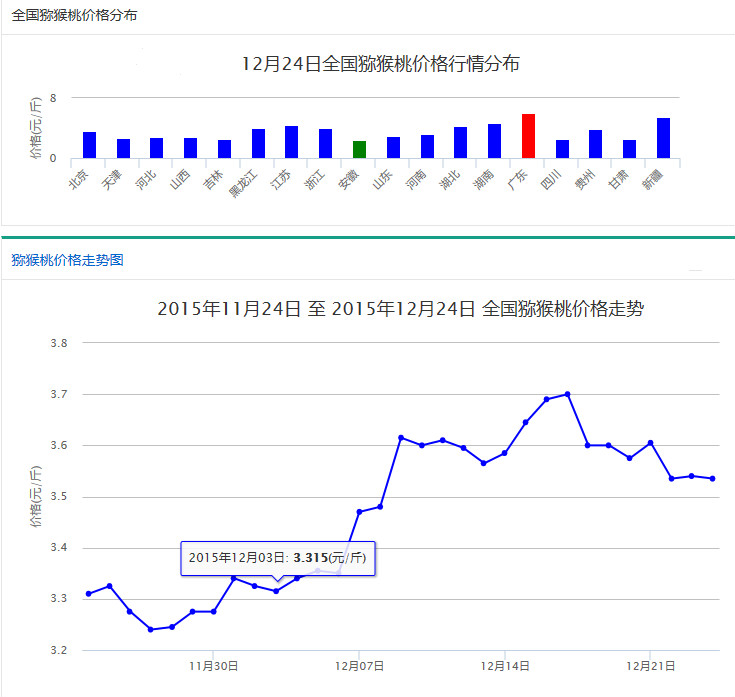The width and height of the screenshot is (735, 697).
Task: Click the 12月24日全国猕猴桃价格行情分布 chart title
Action: click(x=380, y=63)
